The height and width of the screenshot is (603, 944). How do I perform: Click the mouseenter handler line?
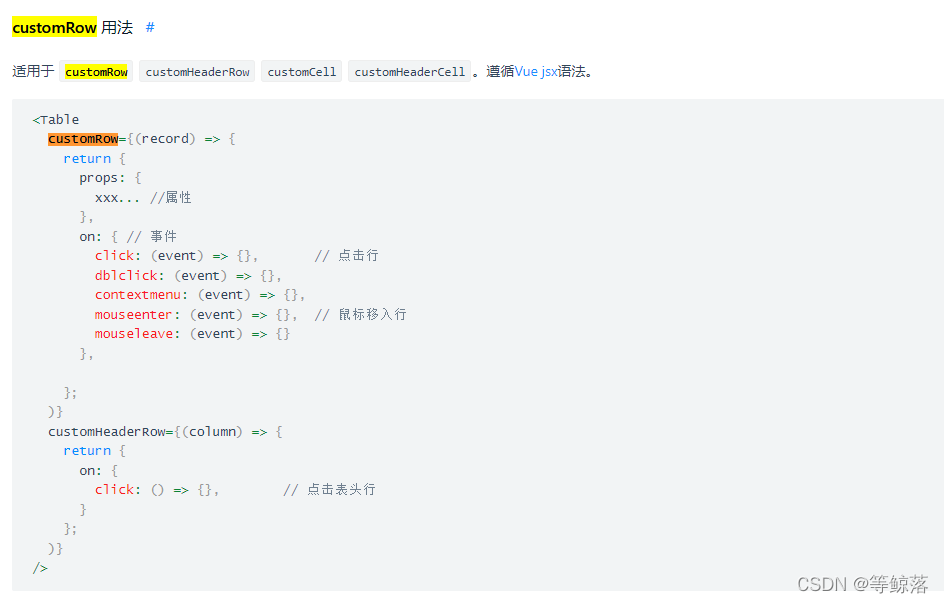(134, 314)
